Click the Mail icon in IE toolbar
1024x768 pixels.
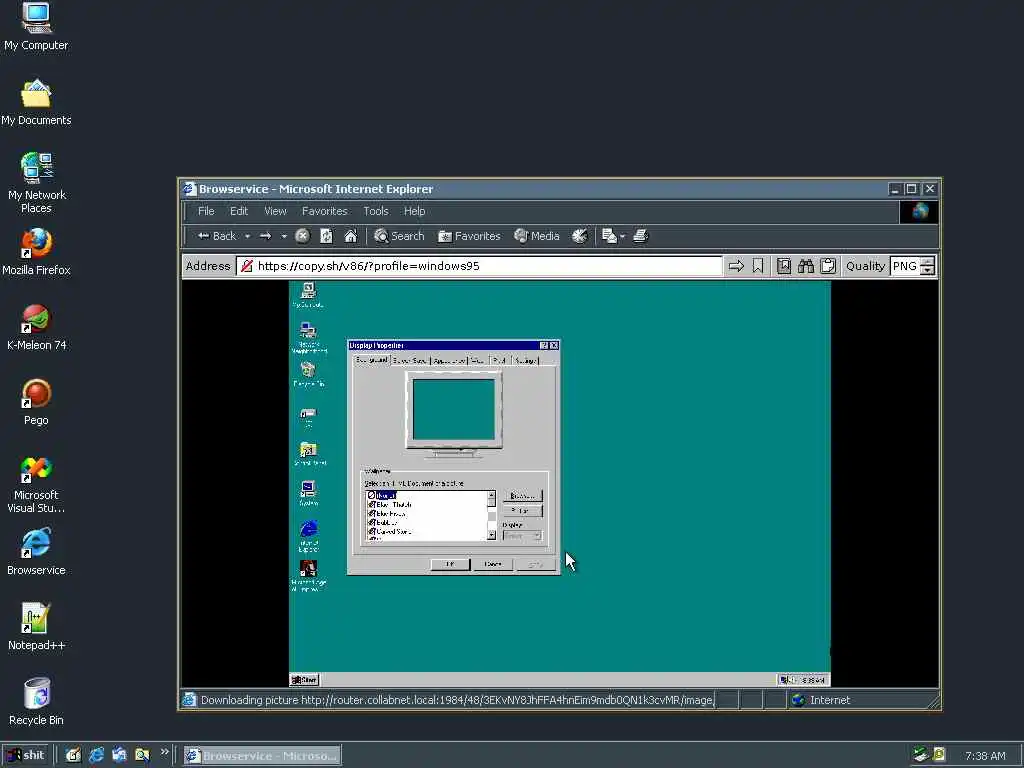click(609, 236)
